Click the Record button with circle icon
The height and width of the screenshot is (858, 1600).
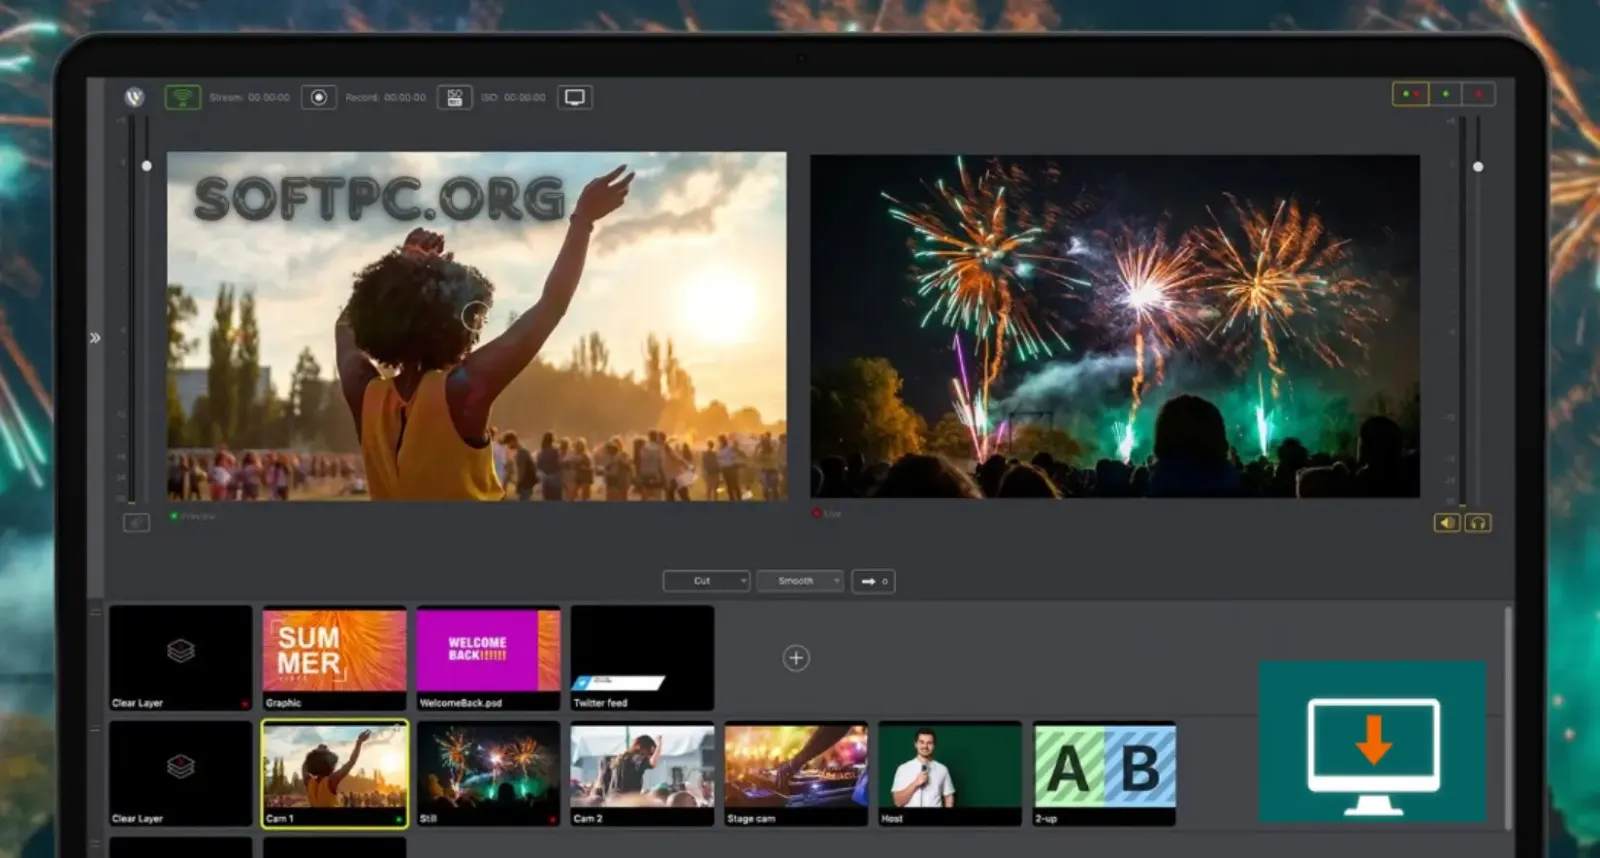tap(319, 97)
